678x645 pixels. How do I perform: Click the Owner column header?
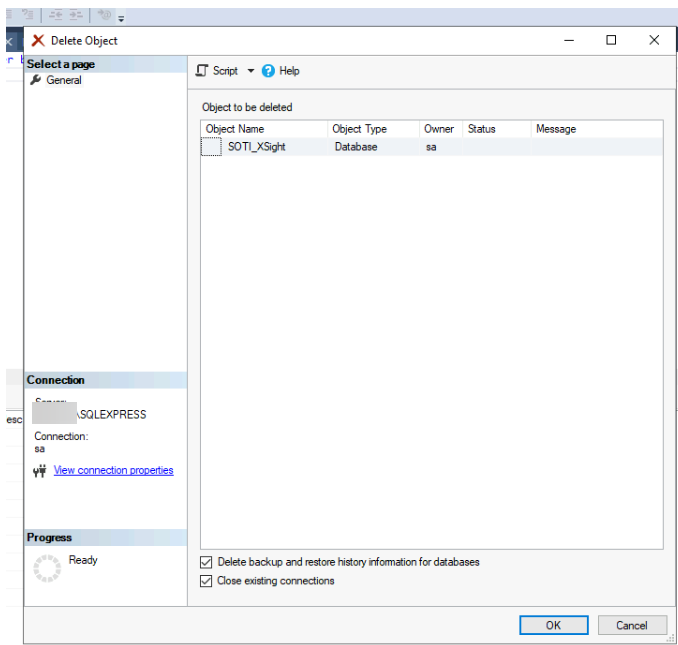(439, 129)
